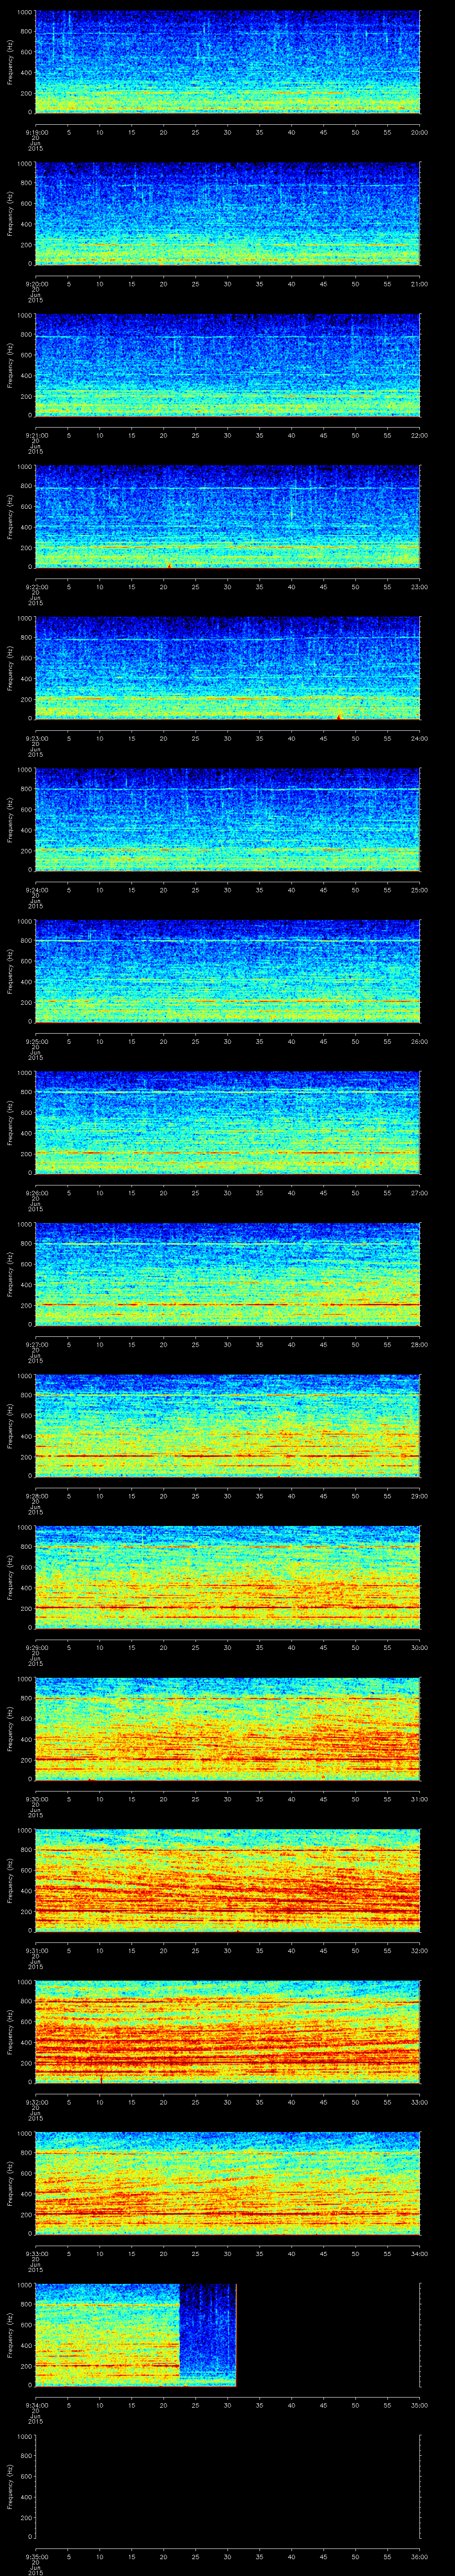Pick the spectrogram for minute 9:22:00
455x2576 pixels.
[x=228, y=517]
